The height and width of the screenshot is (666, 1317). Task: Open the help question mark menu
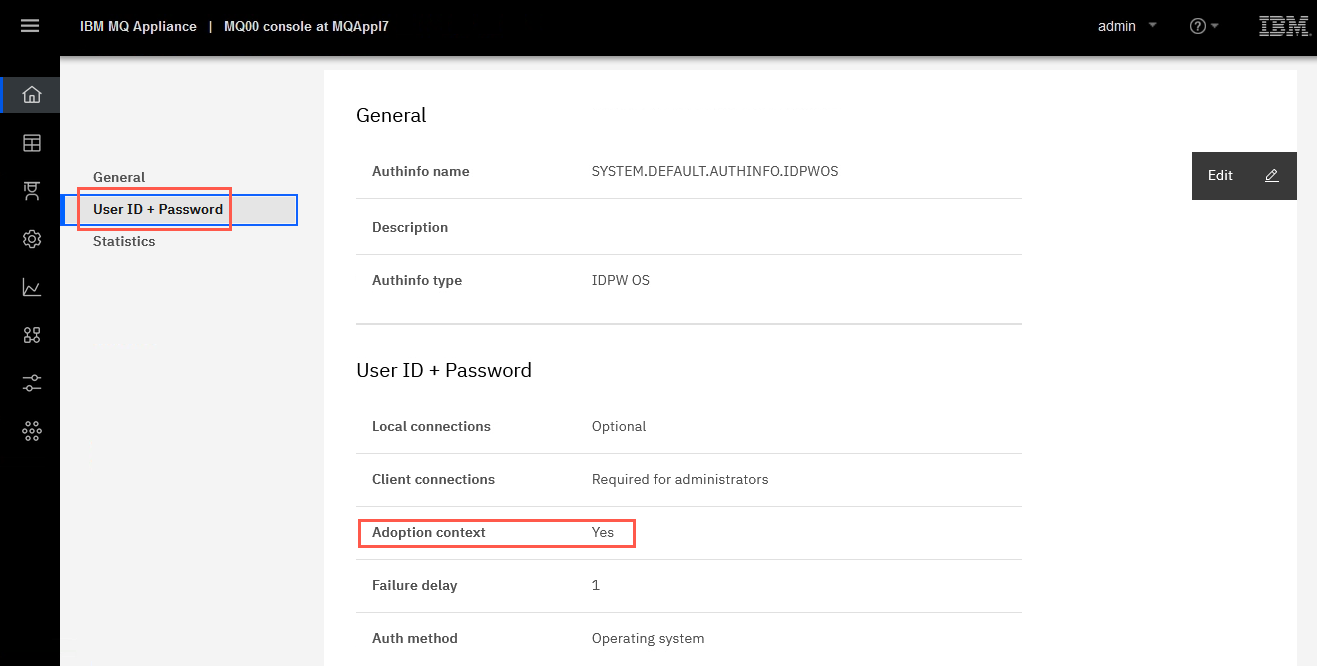pos(1204,26)
